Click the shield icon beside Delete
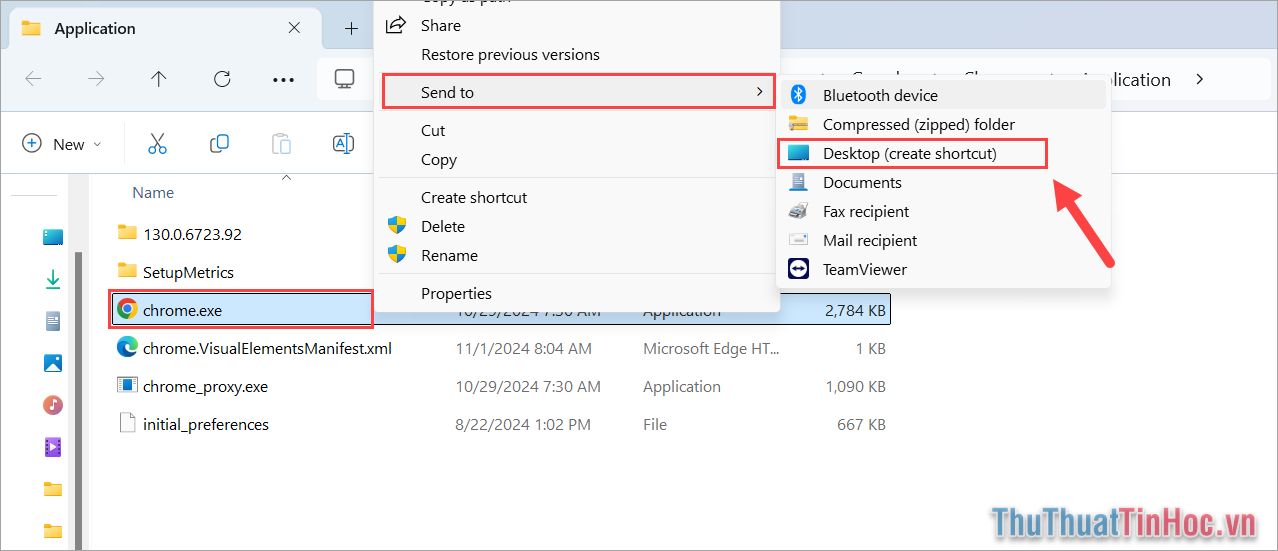Screen dimensions: 1278x551 [x=397, y=226]
